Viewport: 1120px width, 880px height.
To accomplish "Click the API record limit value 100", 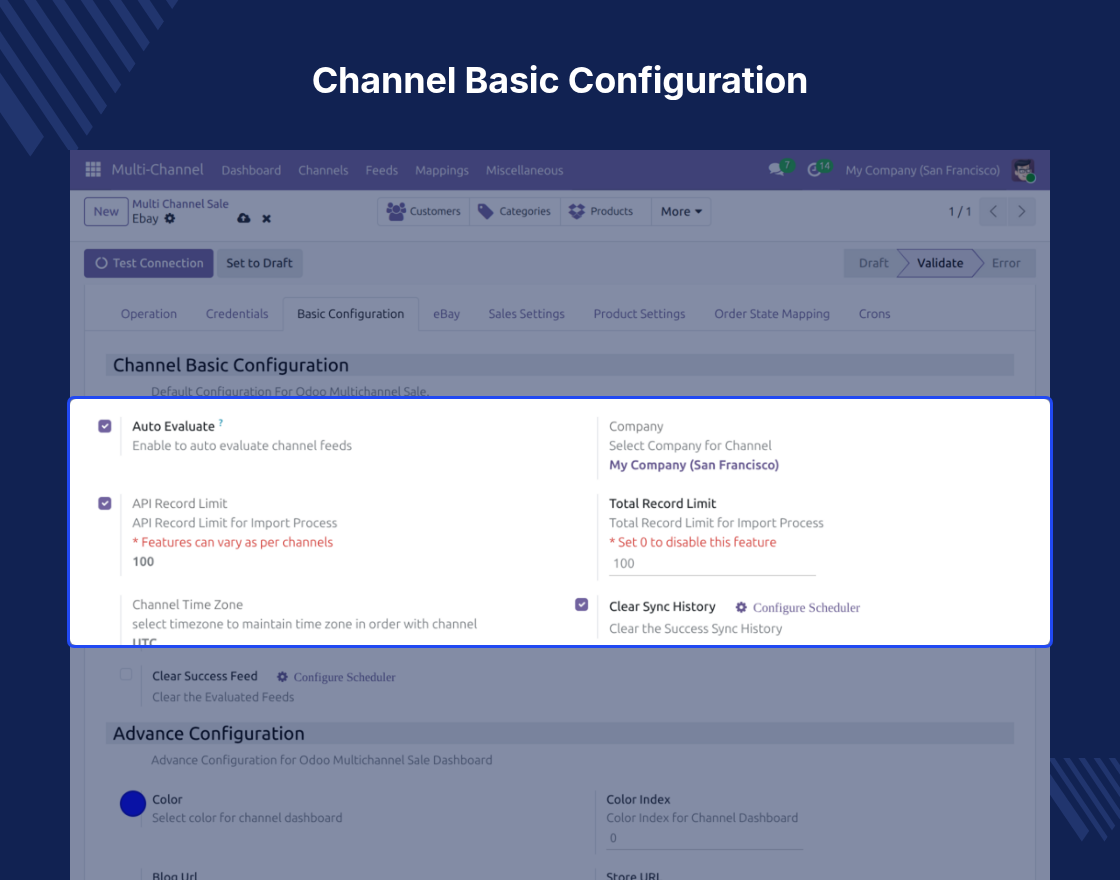I will pos(143,561).
